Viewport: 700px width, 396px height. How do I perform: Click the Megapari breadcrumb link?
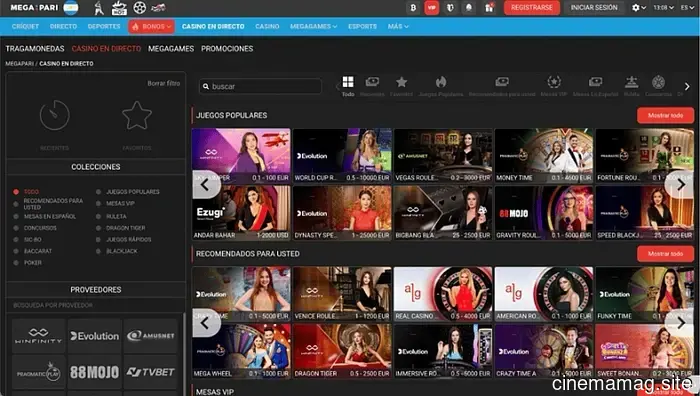point(19,64)
